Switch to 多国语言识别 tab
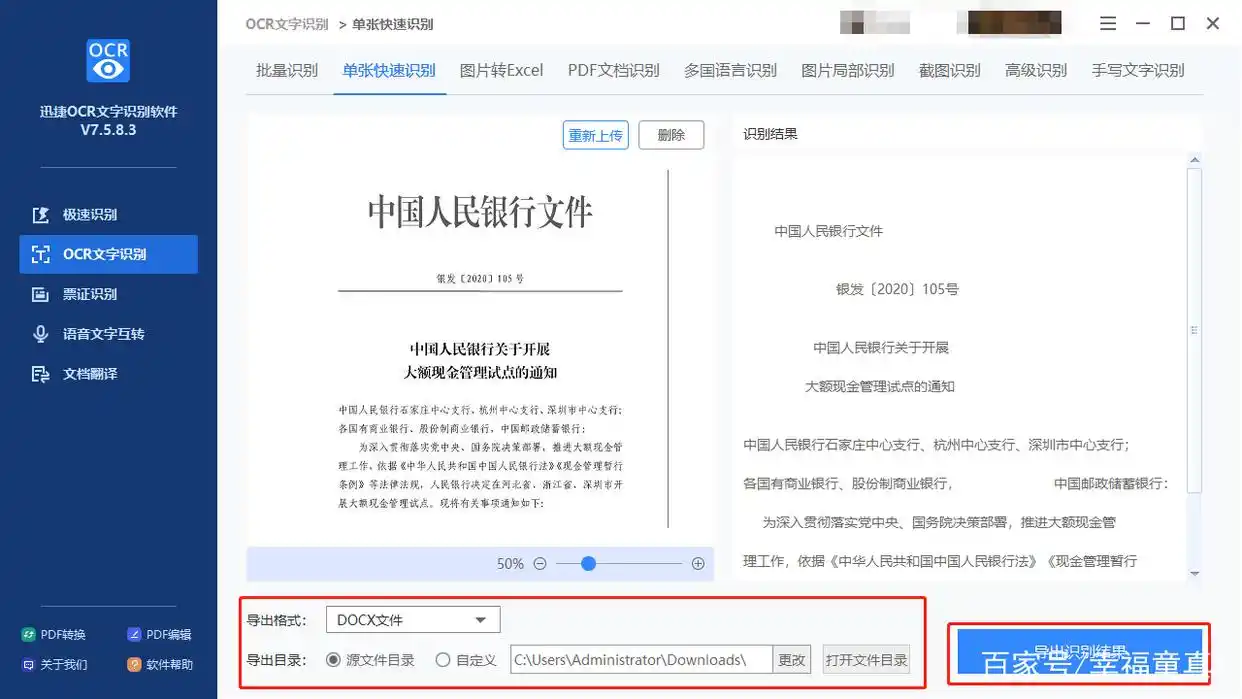 730,70
